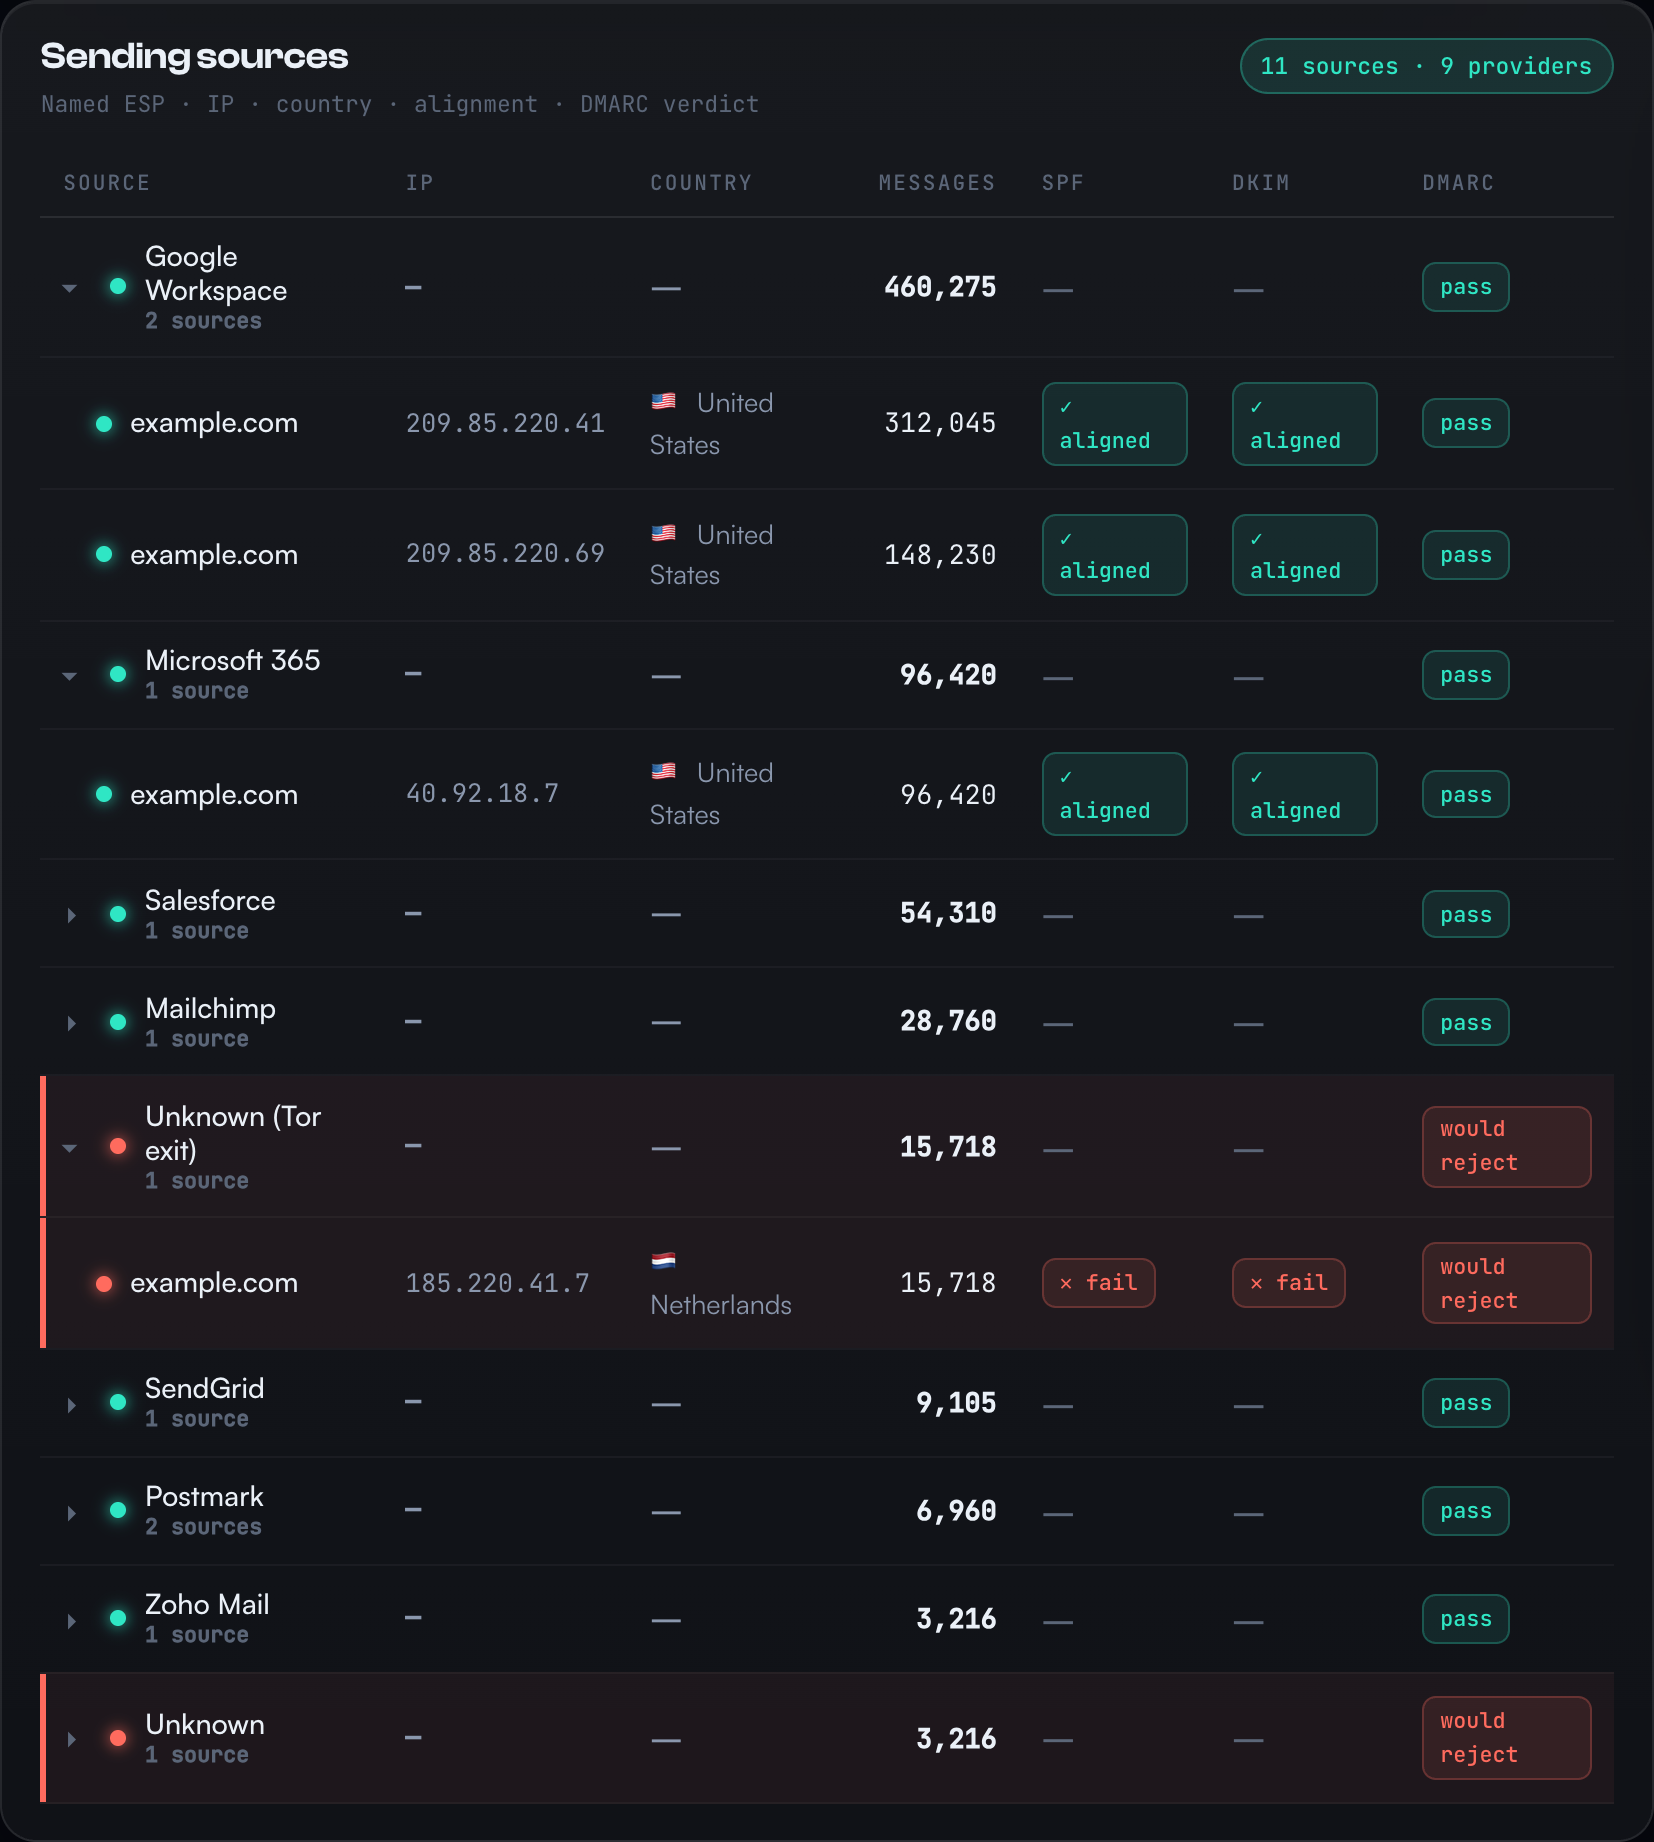Click the Salesforce message count 54,310
Viewport: 1654px width, 1842px height.
pos(948,913)
